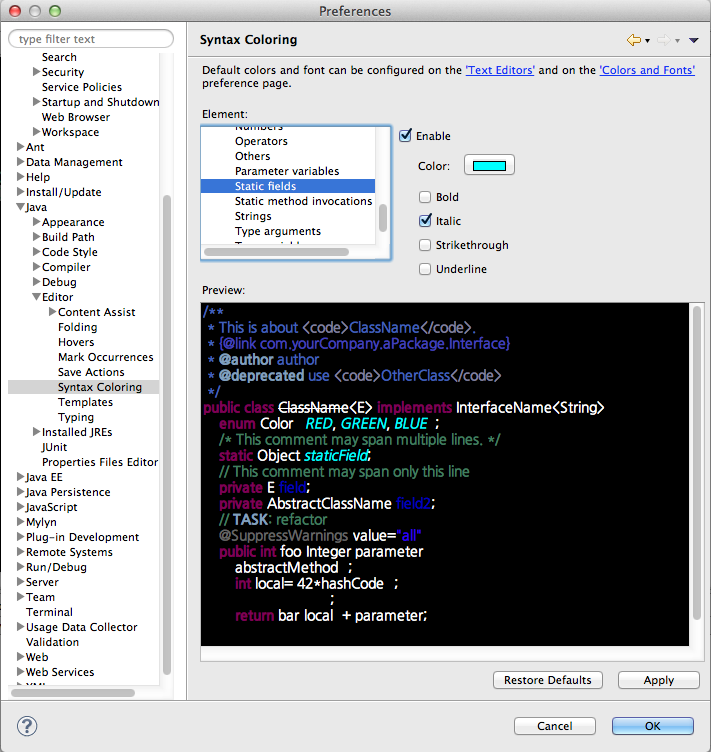Click the forward navigation arrow icon
Viewport: 711px width, 752px height.
point(664,40)
